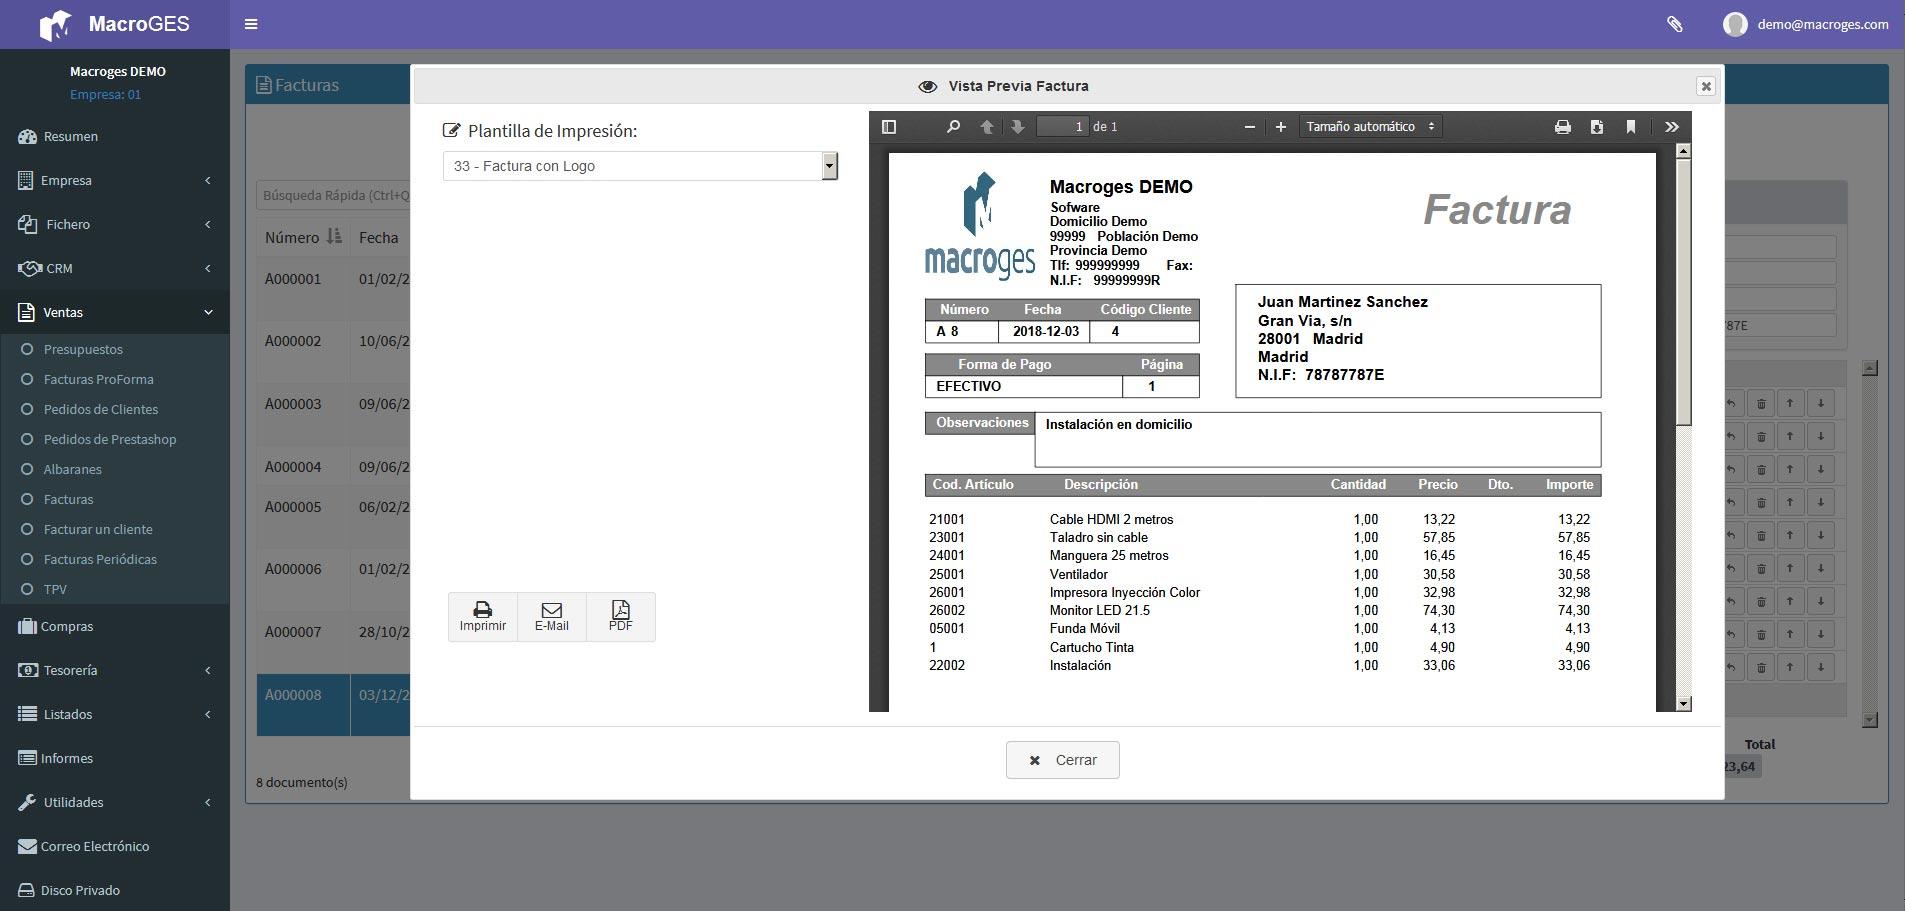Send invoice with the E-Mail button
This screenshot has width=1905, height=911.
[552, 617]
